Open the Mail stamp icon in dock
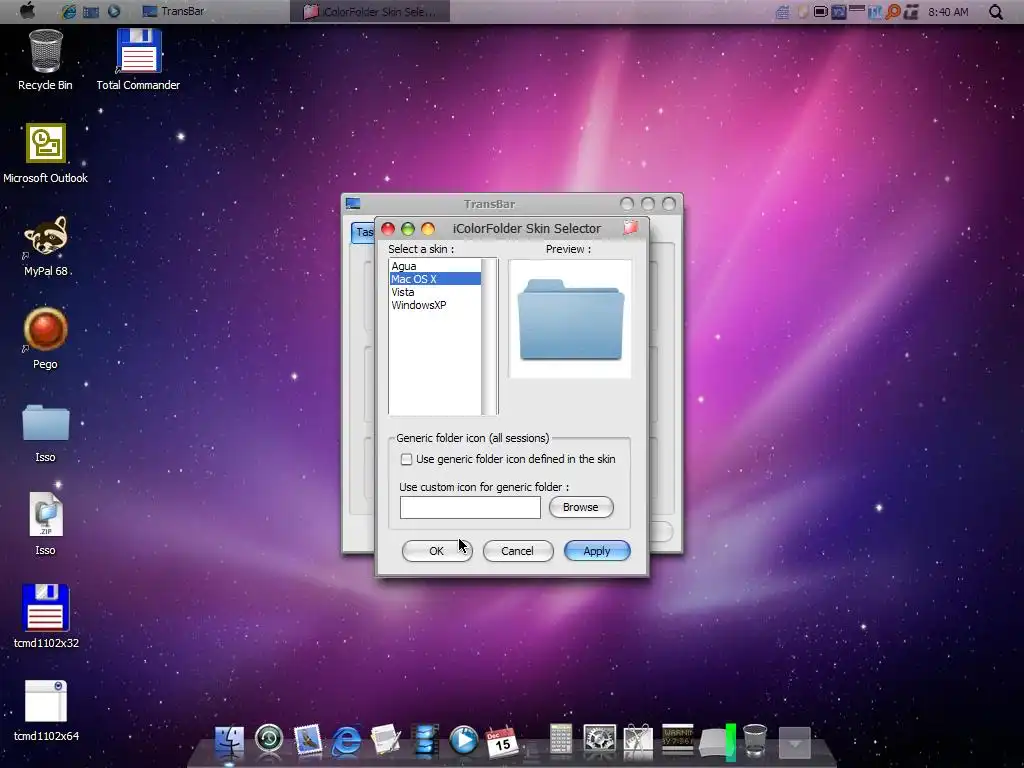The width and height of the screenshot is (1024, 768). pyautogui.click(x=307, y=741)
